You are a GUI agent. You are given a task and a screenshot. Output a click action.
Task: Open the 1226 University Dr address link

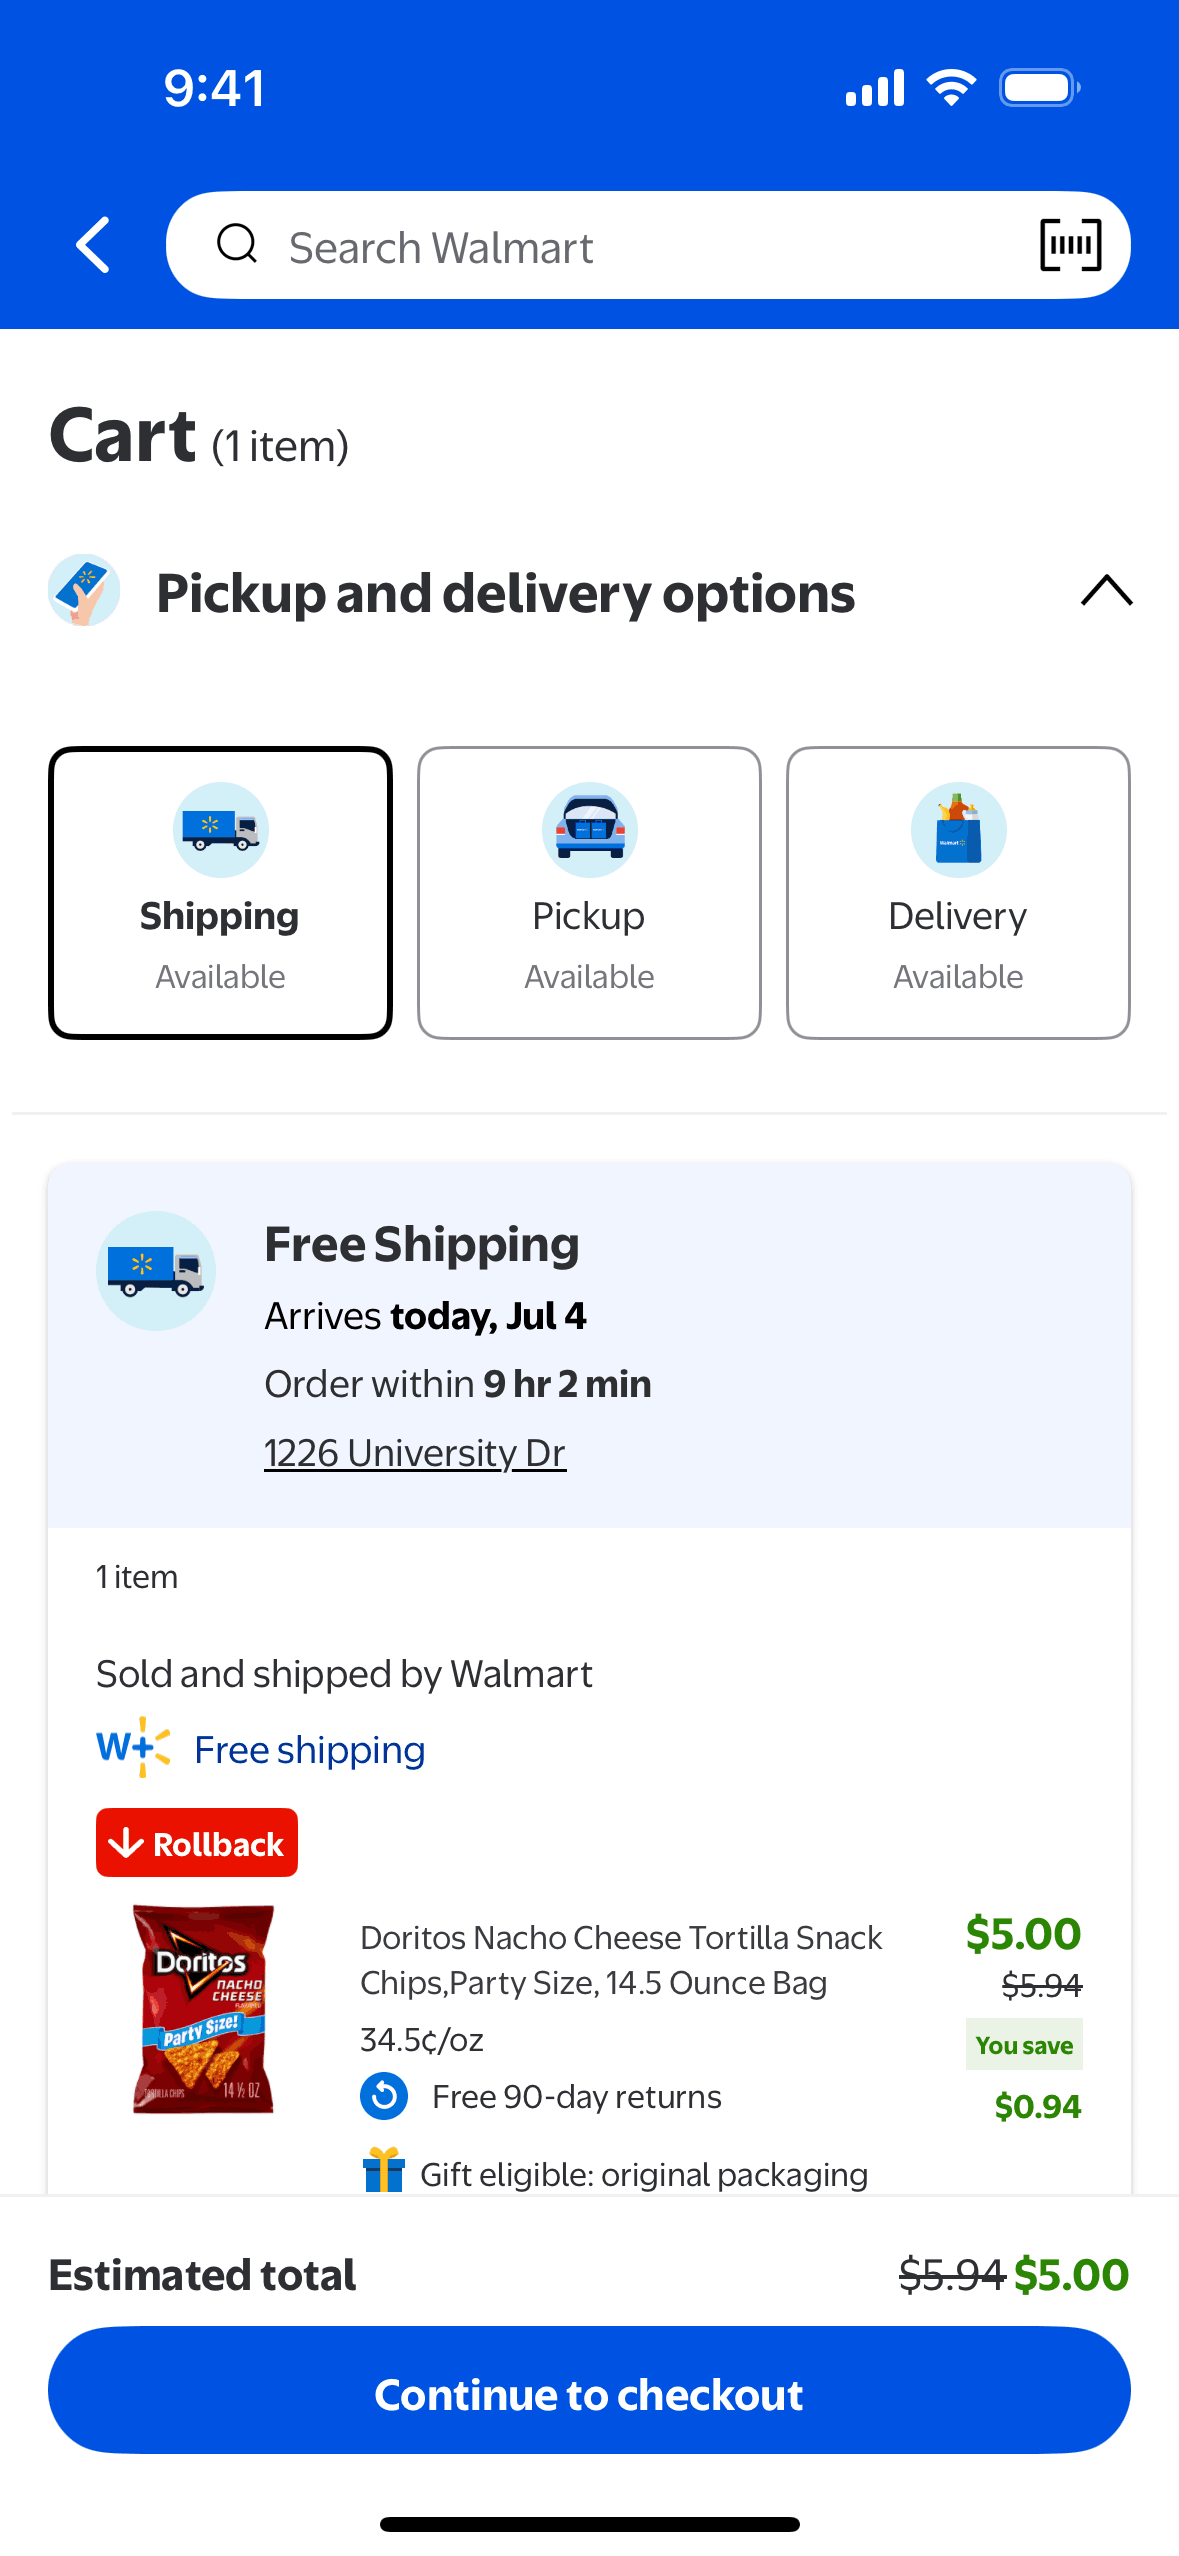[x=415, y=1453]
